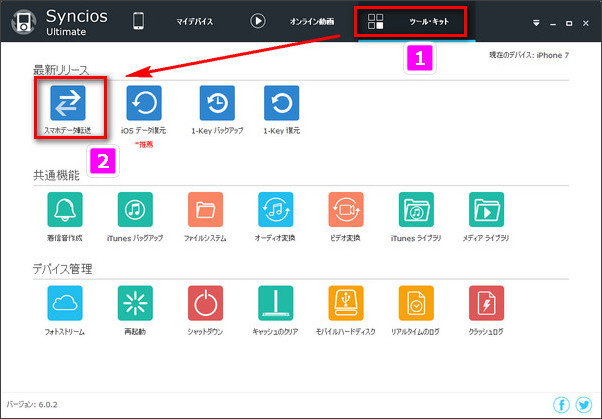The width and height of the screenshot is (602, 419).
Task: Click the Syncios logo icon
Action: (x=24, y=22)
